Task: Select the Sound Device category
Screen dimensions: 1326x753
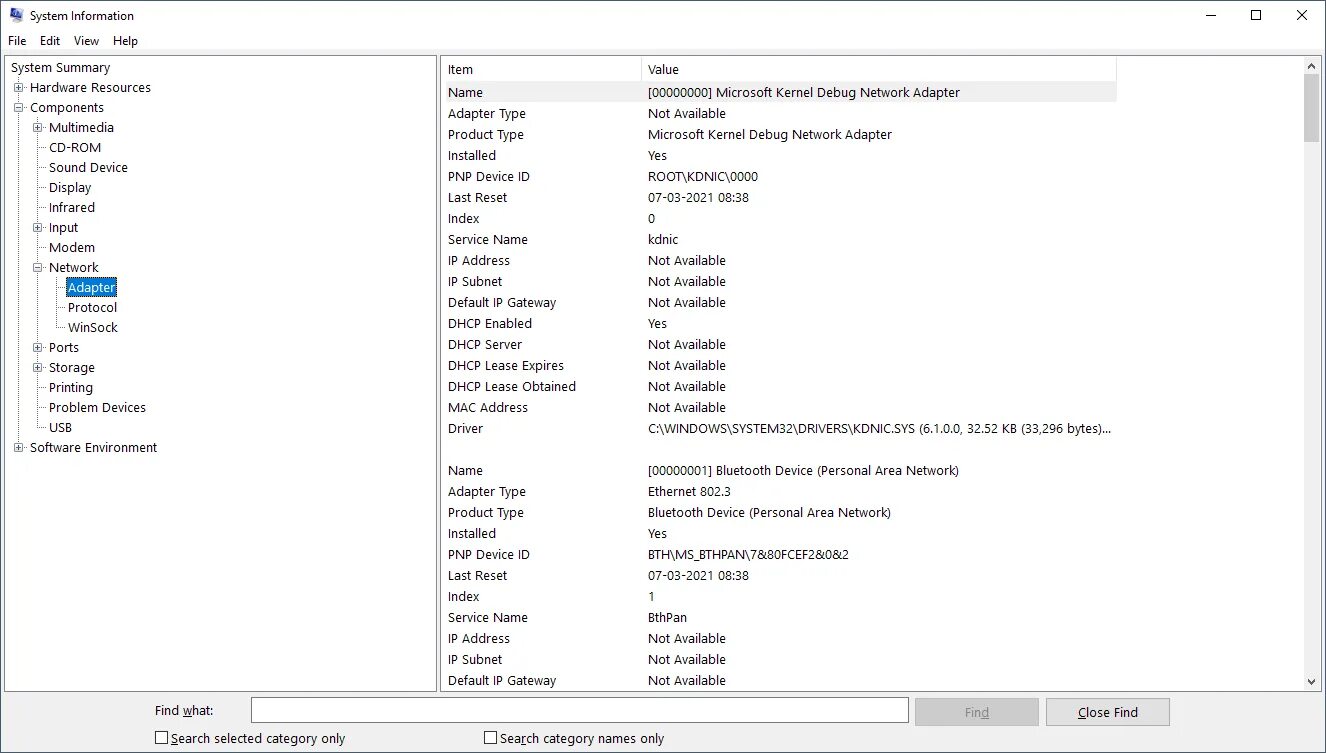Action: pos(88,168)
